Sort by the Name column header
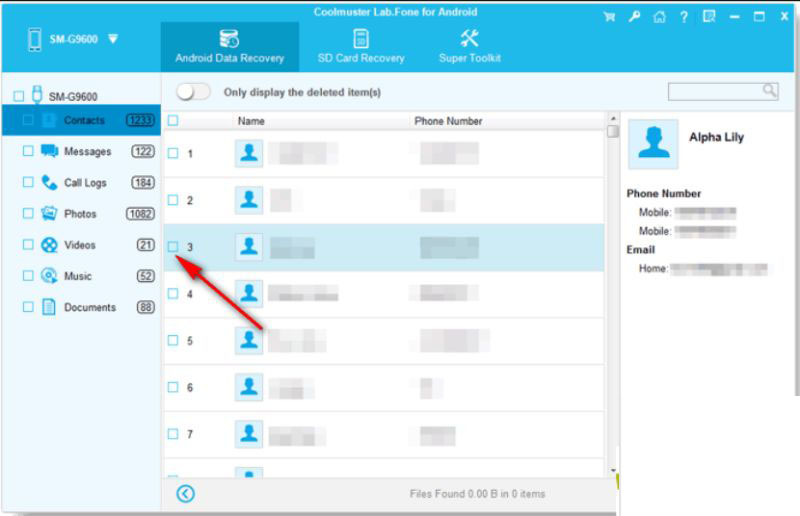This screenshot has height=516, width=800. [251, 121]
